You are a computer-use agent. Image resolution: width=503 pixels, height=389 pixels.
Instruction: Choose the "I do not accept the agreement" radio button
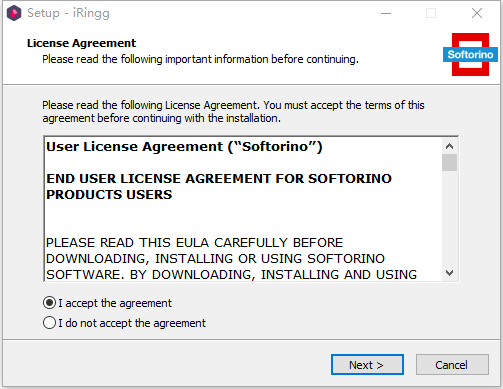click(49, 323)
